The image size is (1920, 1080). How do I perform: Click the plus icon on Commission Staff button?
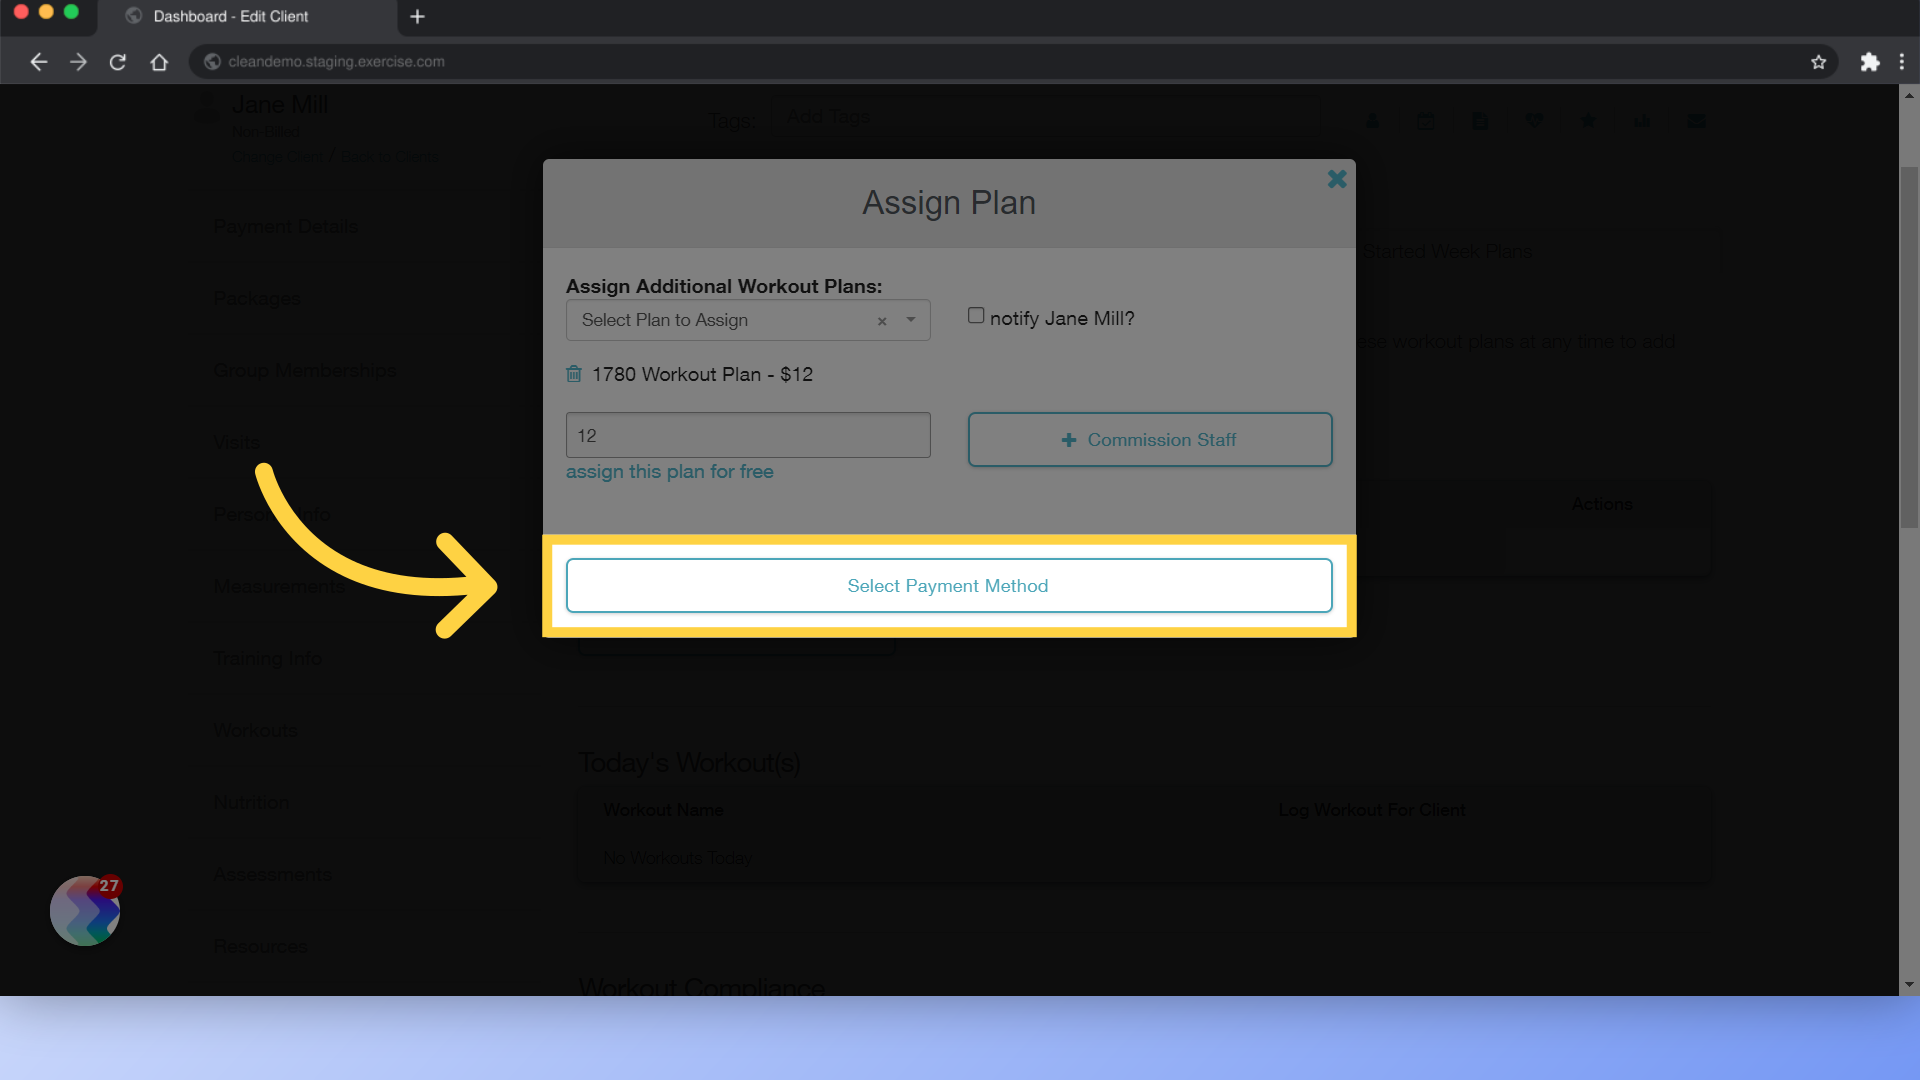(1068, 439)
